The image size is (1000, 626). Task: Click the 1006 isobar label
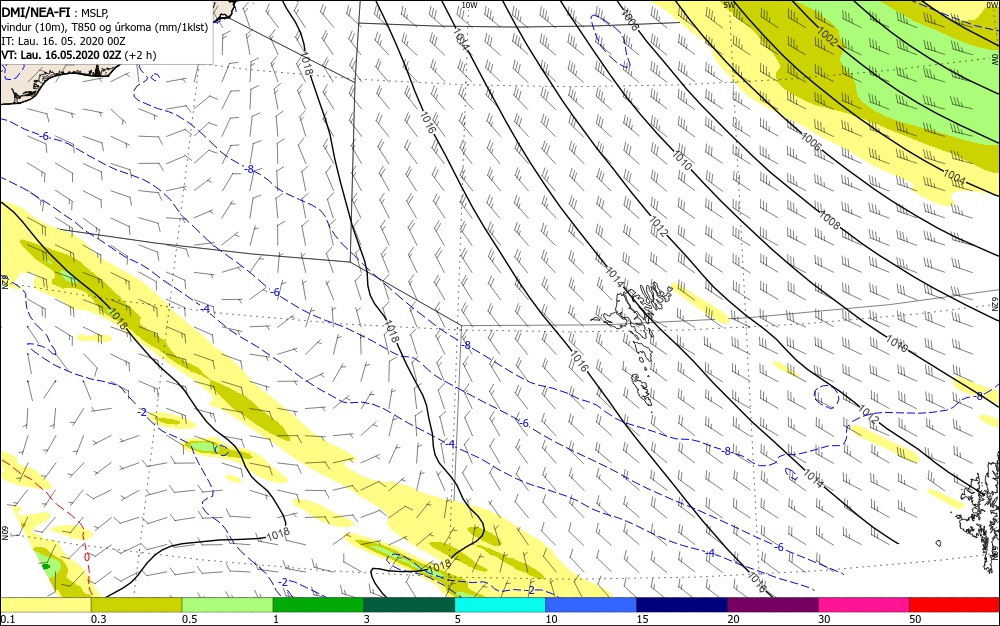811,142
